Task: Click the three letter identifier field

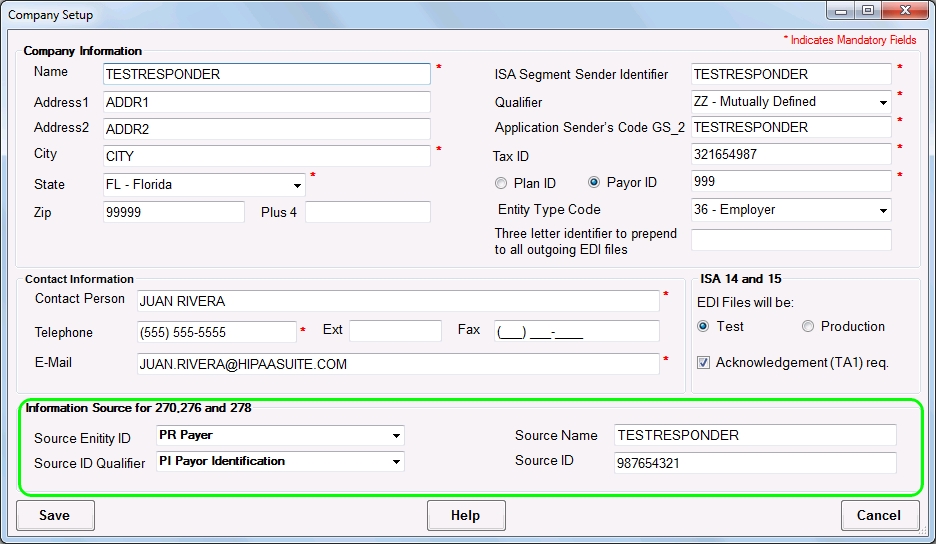Action: tap(790, 240)
